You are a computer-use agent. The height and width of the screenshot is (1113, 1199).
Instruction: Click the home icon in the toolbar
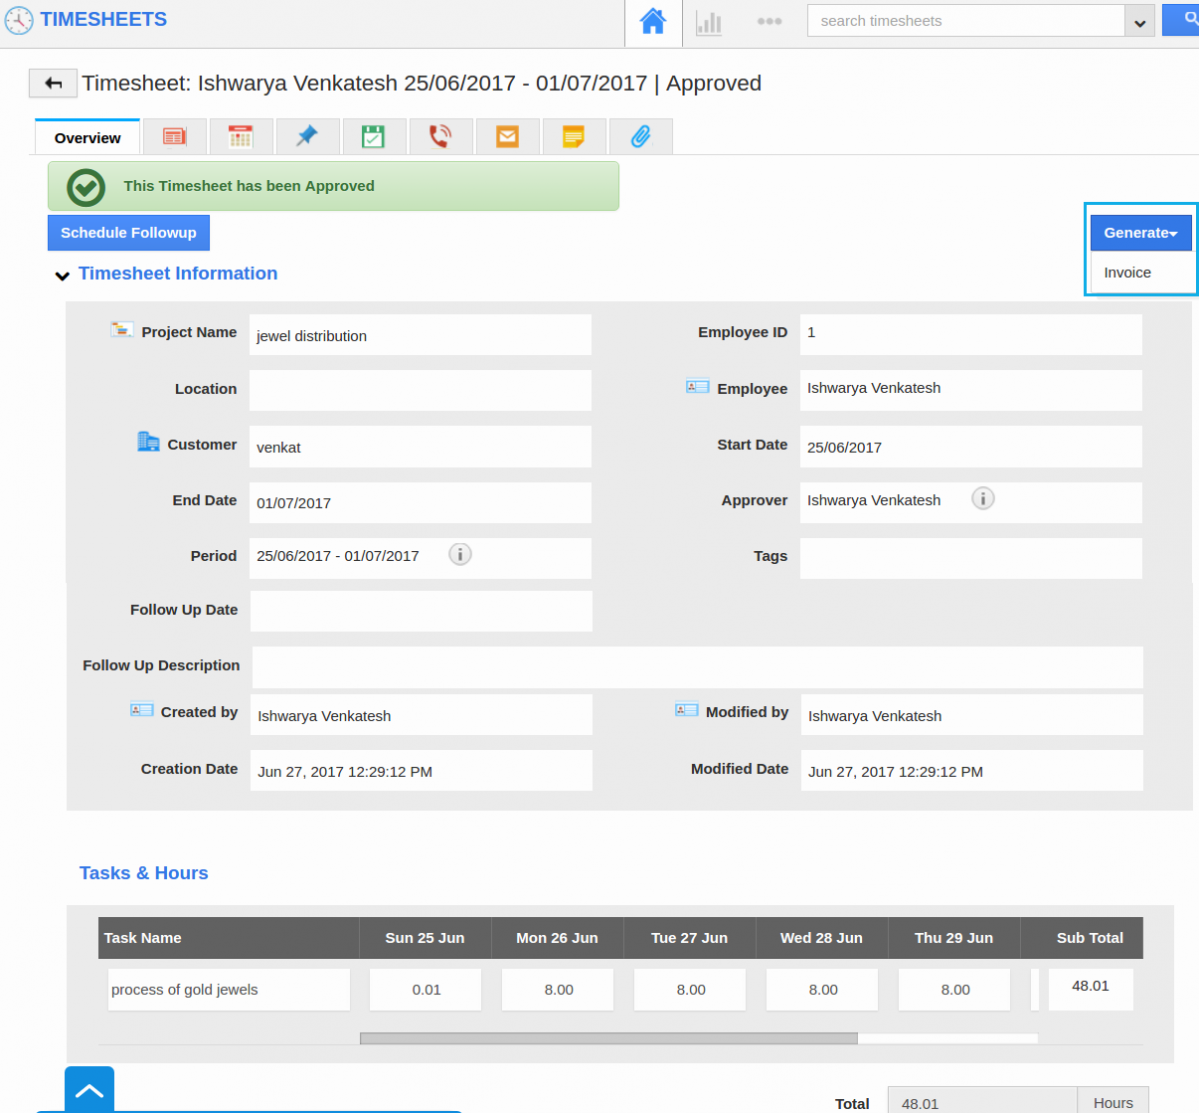[x=652, y=19]
